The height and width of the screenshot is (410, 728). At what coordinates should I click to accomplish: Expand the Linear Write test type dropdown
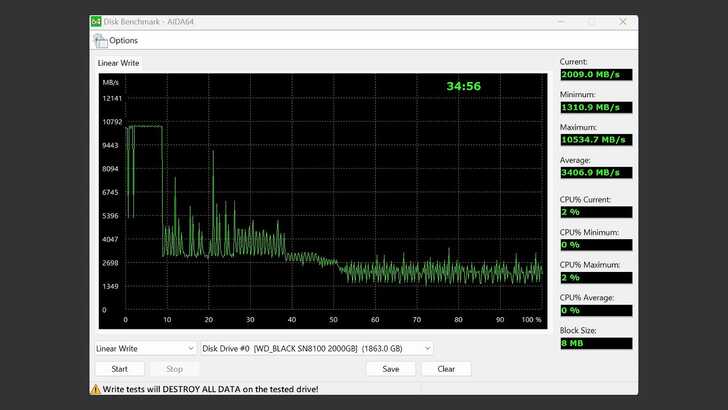pos(144,348)
